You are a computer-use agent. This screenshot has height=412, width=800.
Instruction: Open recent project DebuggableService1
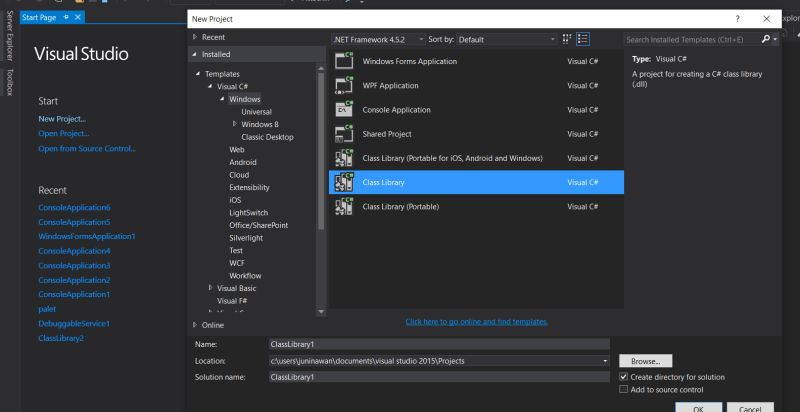coord(74,323)
